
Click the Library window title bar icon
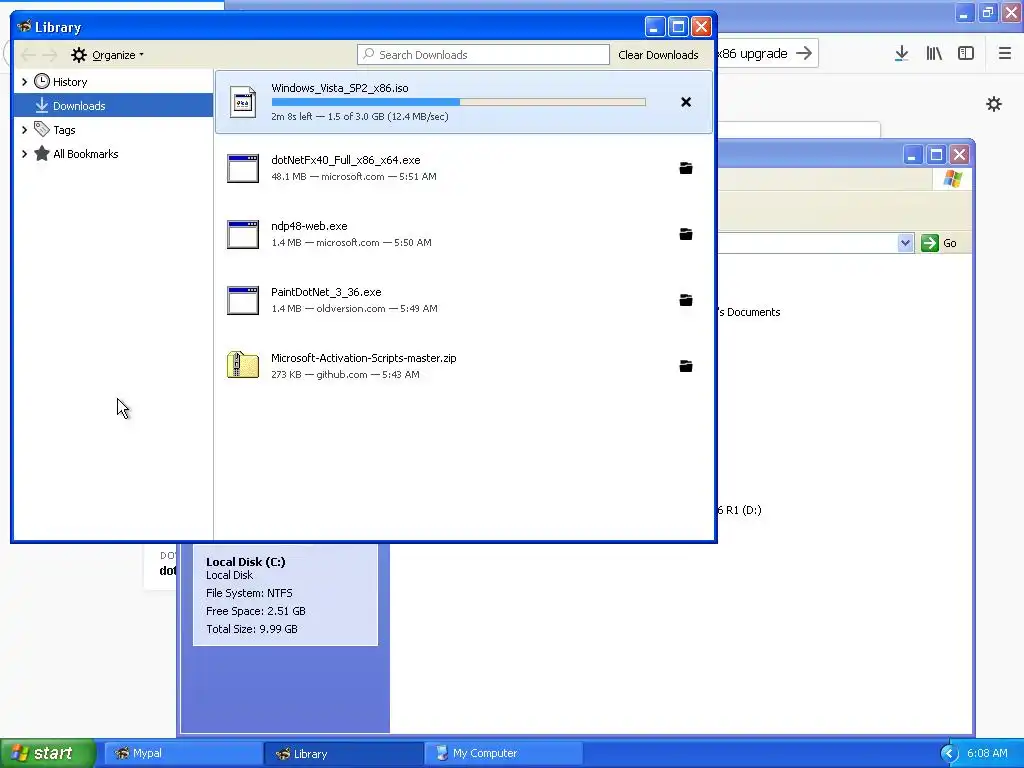click(x=25, y=27)
